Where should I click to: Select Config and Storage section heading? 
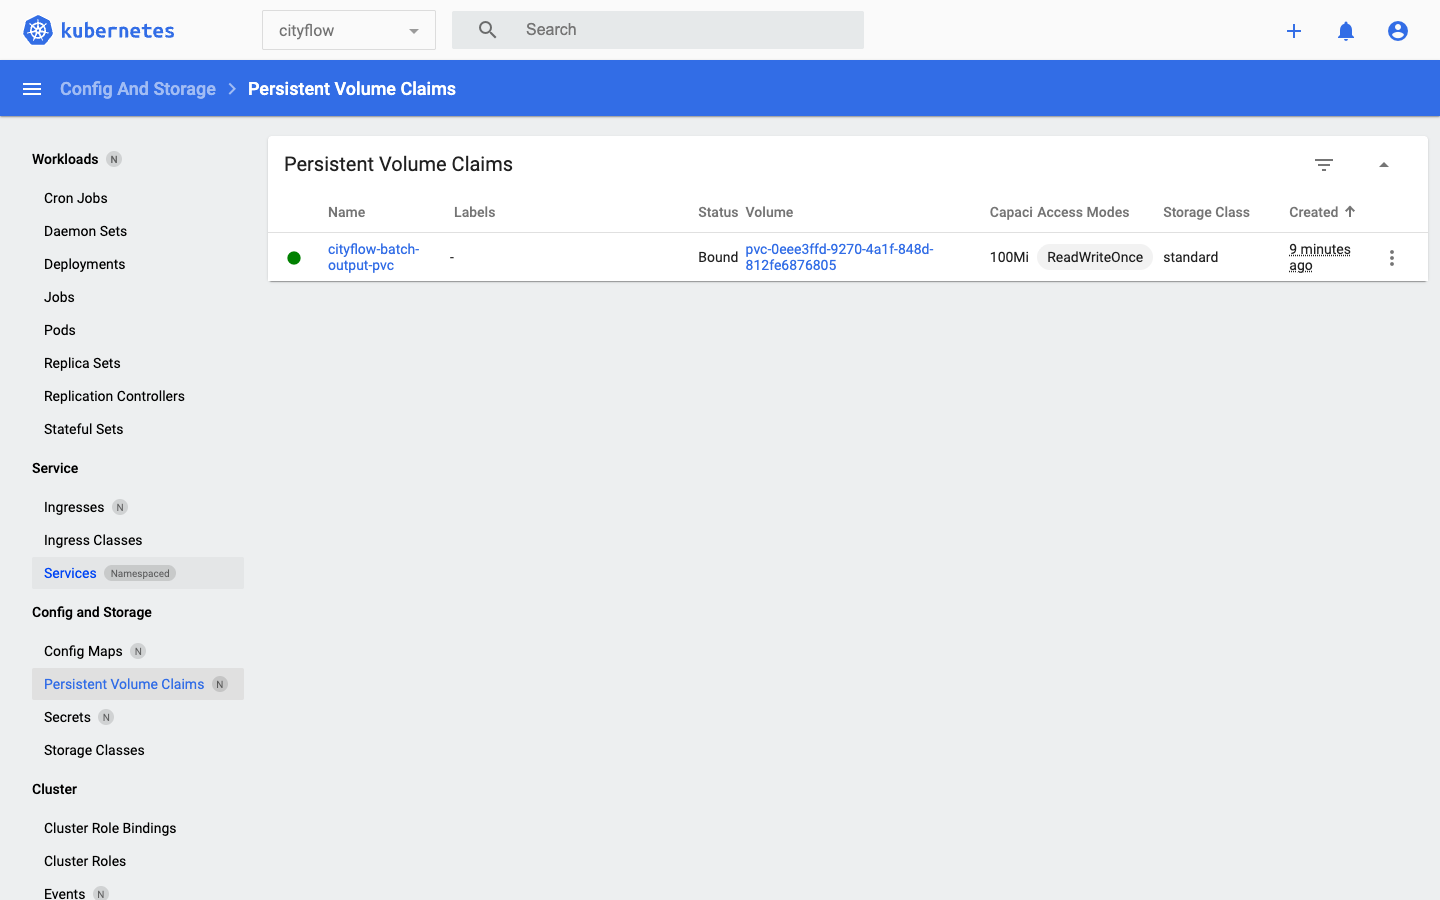coord(92,612)
